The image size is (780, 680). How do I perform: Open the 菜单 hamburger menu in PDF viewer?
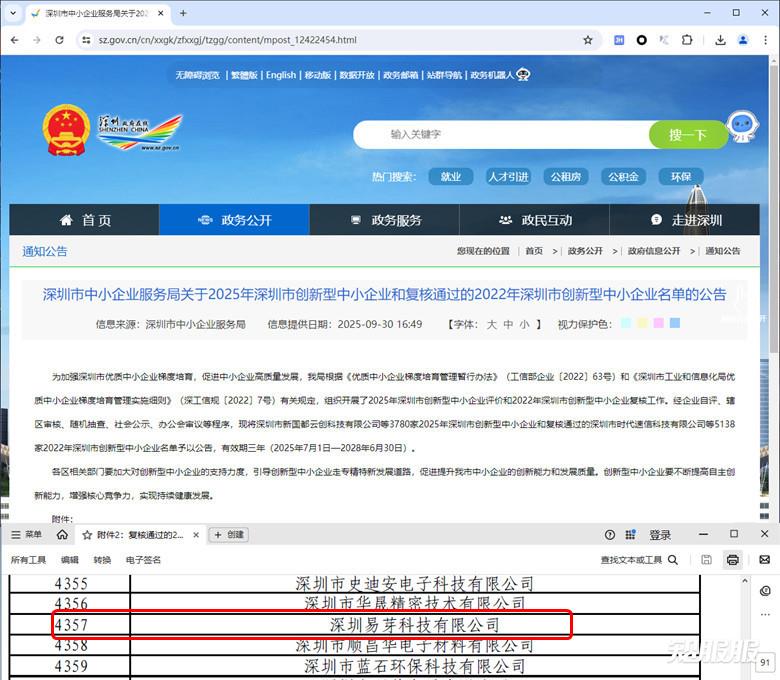point(26,535)
